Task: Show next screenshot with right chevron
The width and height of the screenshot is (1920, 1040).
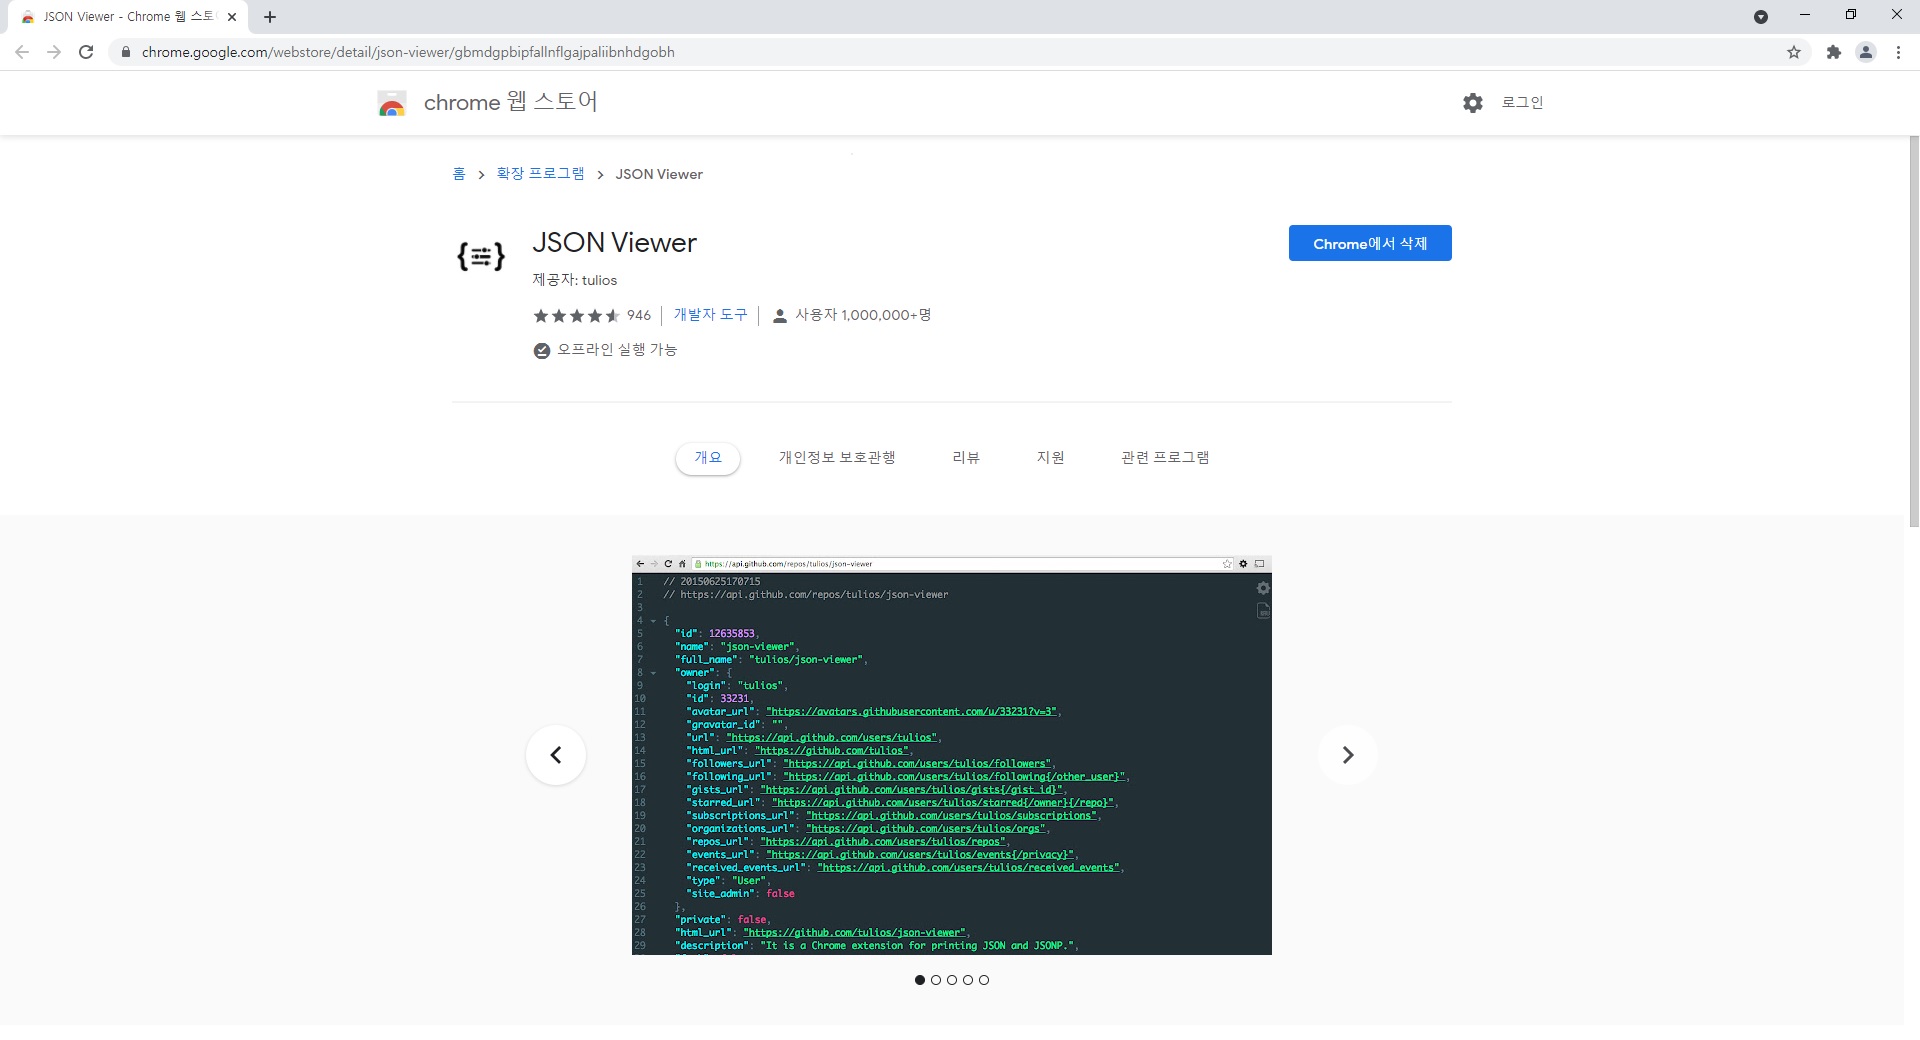Action: (x=1348, y=755)
